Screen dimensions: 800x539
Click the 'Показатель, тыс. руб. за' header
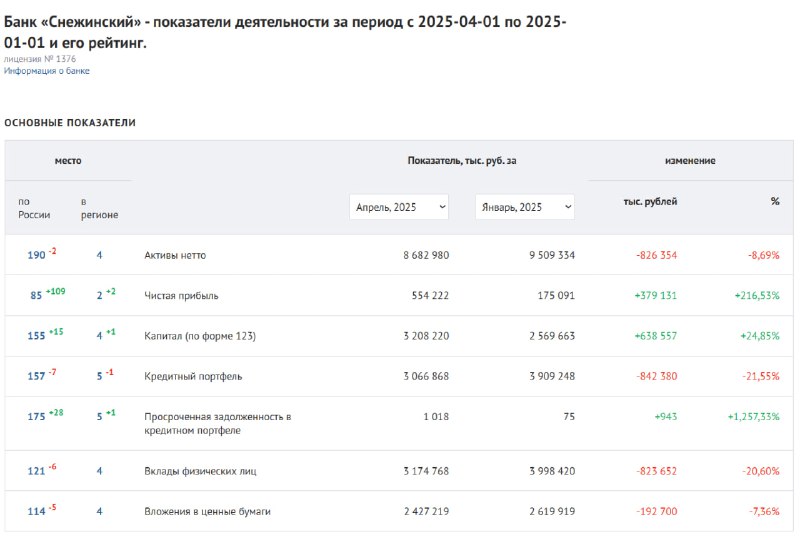462,161
